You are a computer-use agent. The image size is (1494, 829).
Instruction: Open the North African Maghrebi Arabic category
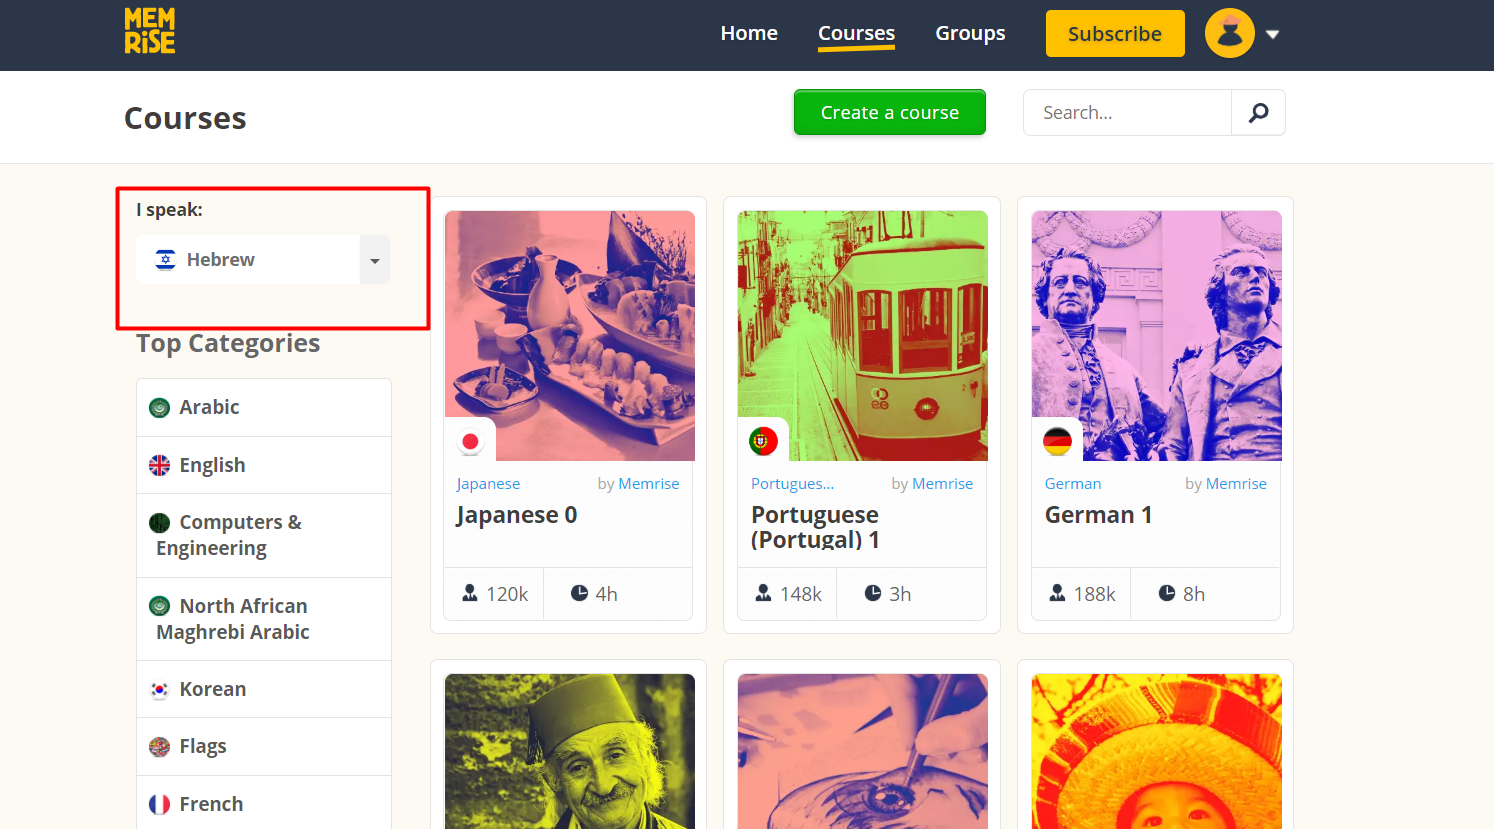pyautogui.click(x=264, y=619)
